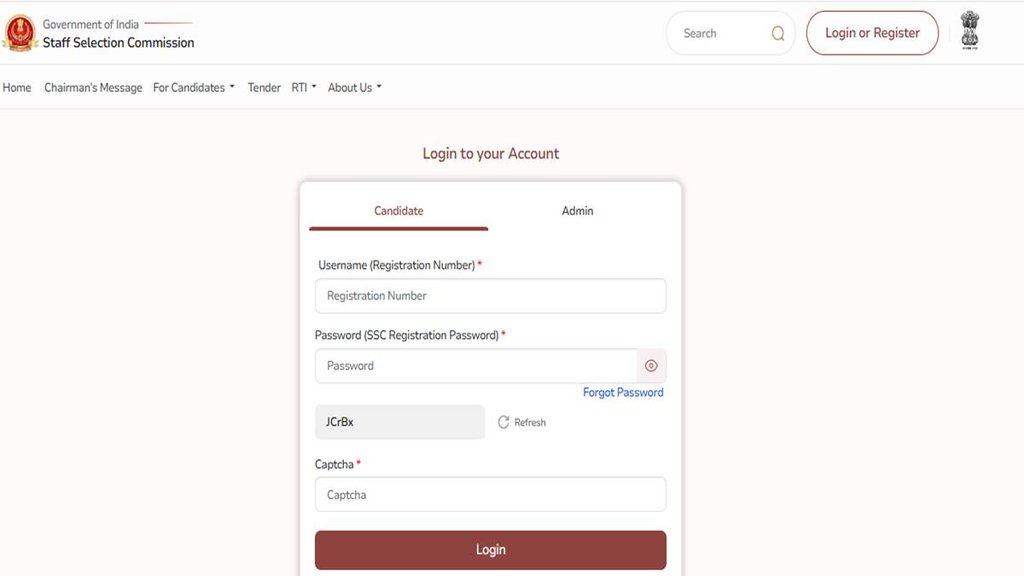
Task: Click the National Emblem of India icon
Action: [969, 31]
